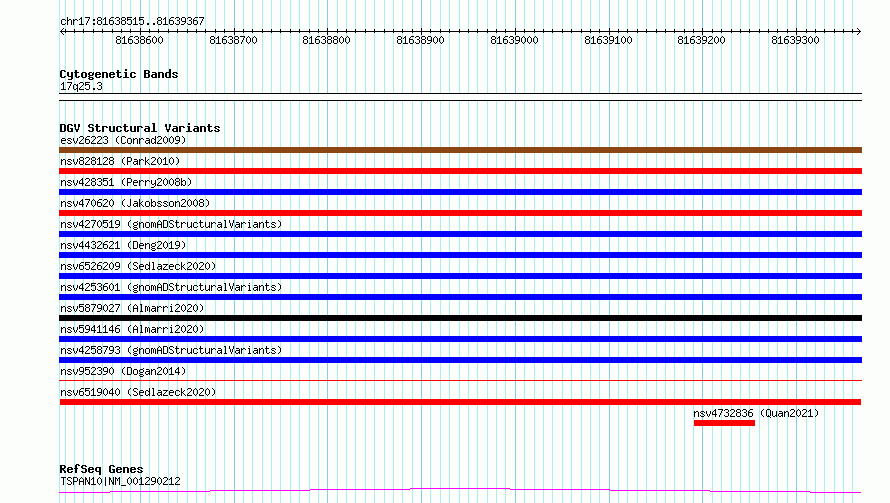
Task: Click nsv4432621 (Deng2019) label
Action: click(123, 245)
